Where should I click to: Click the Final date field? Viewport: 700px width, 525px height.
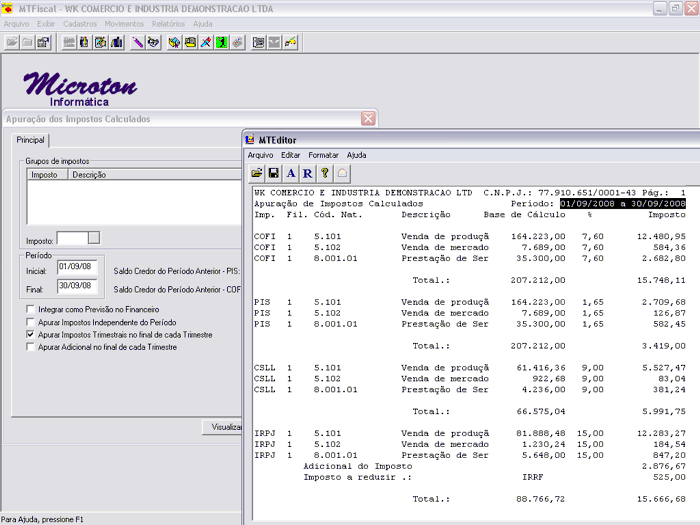(75, 285)
